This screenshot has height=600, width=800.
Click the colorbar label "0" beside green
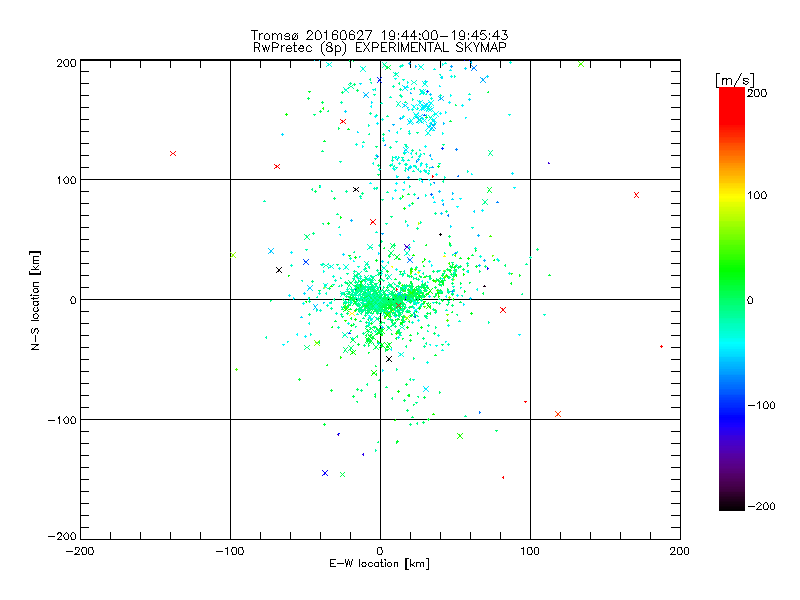[750, 300]
